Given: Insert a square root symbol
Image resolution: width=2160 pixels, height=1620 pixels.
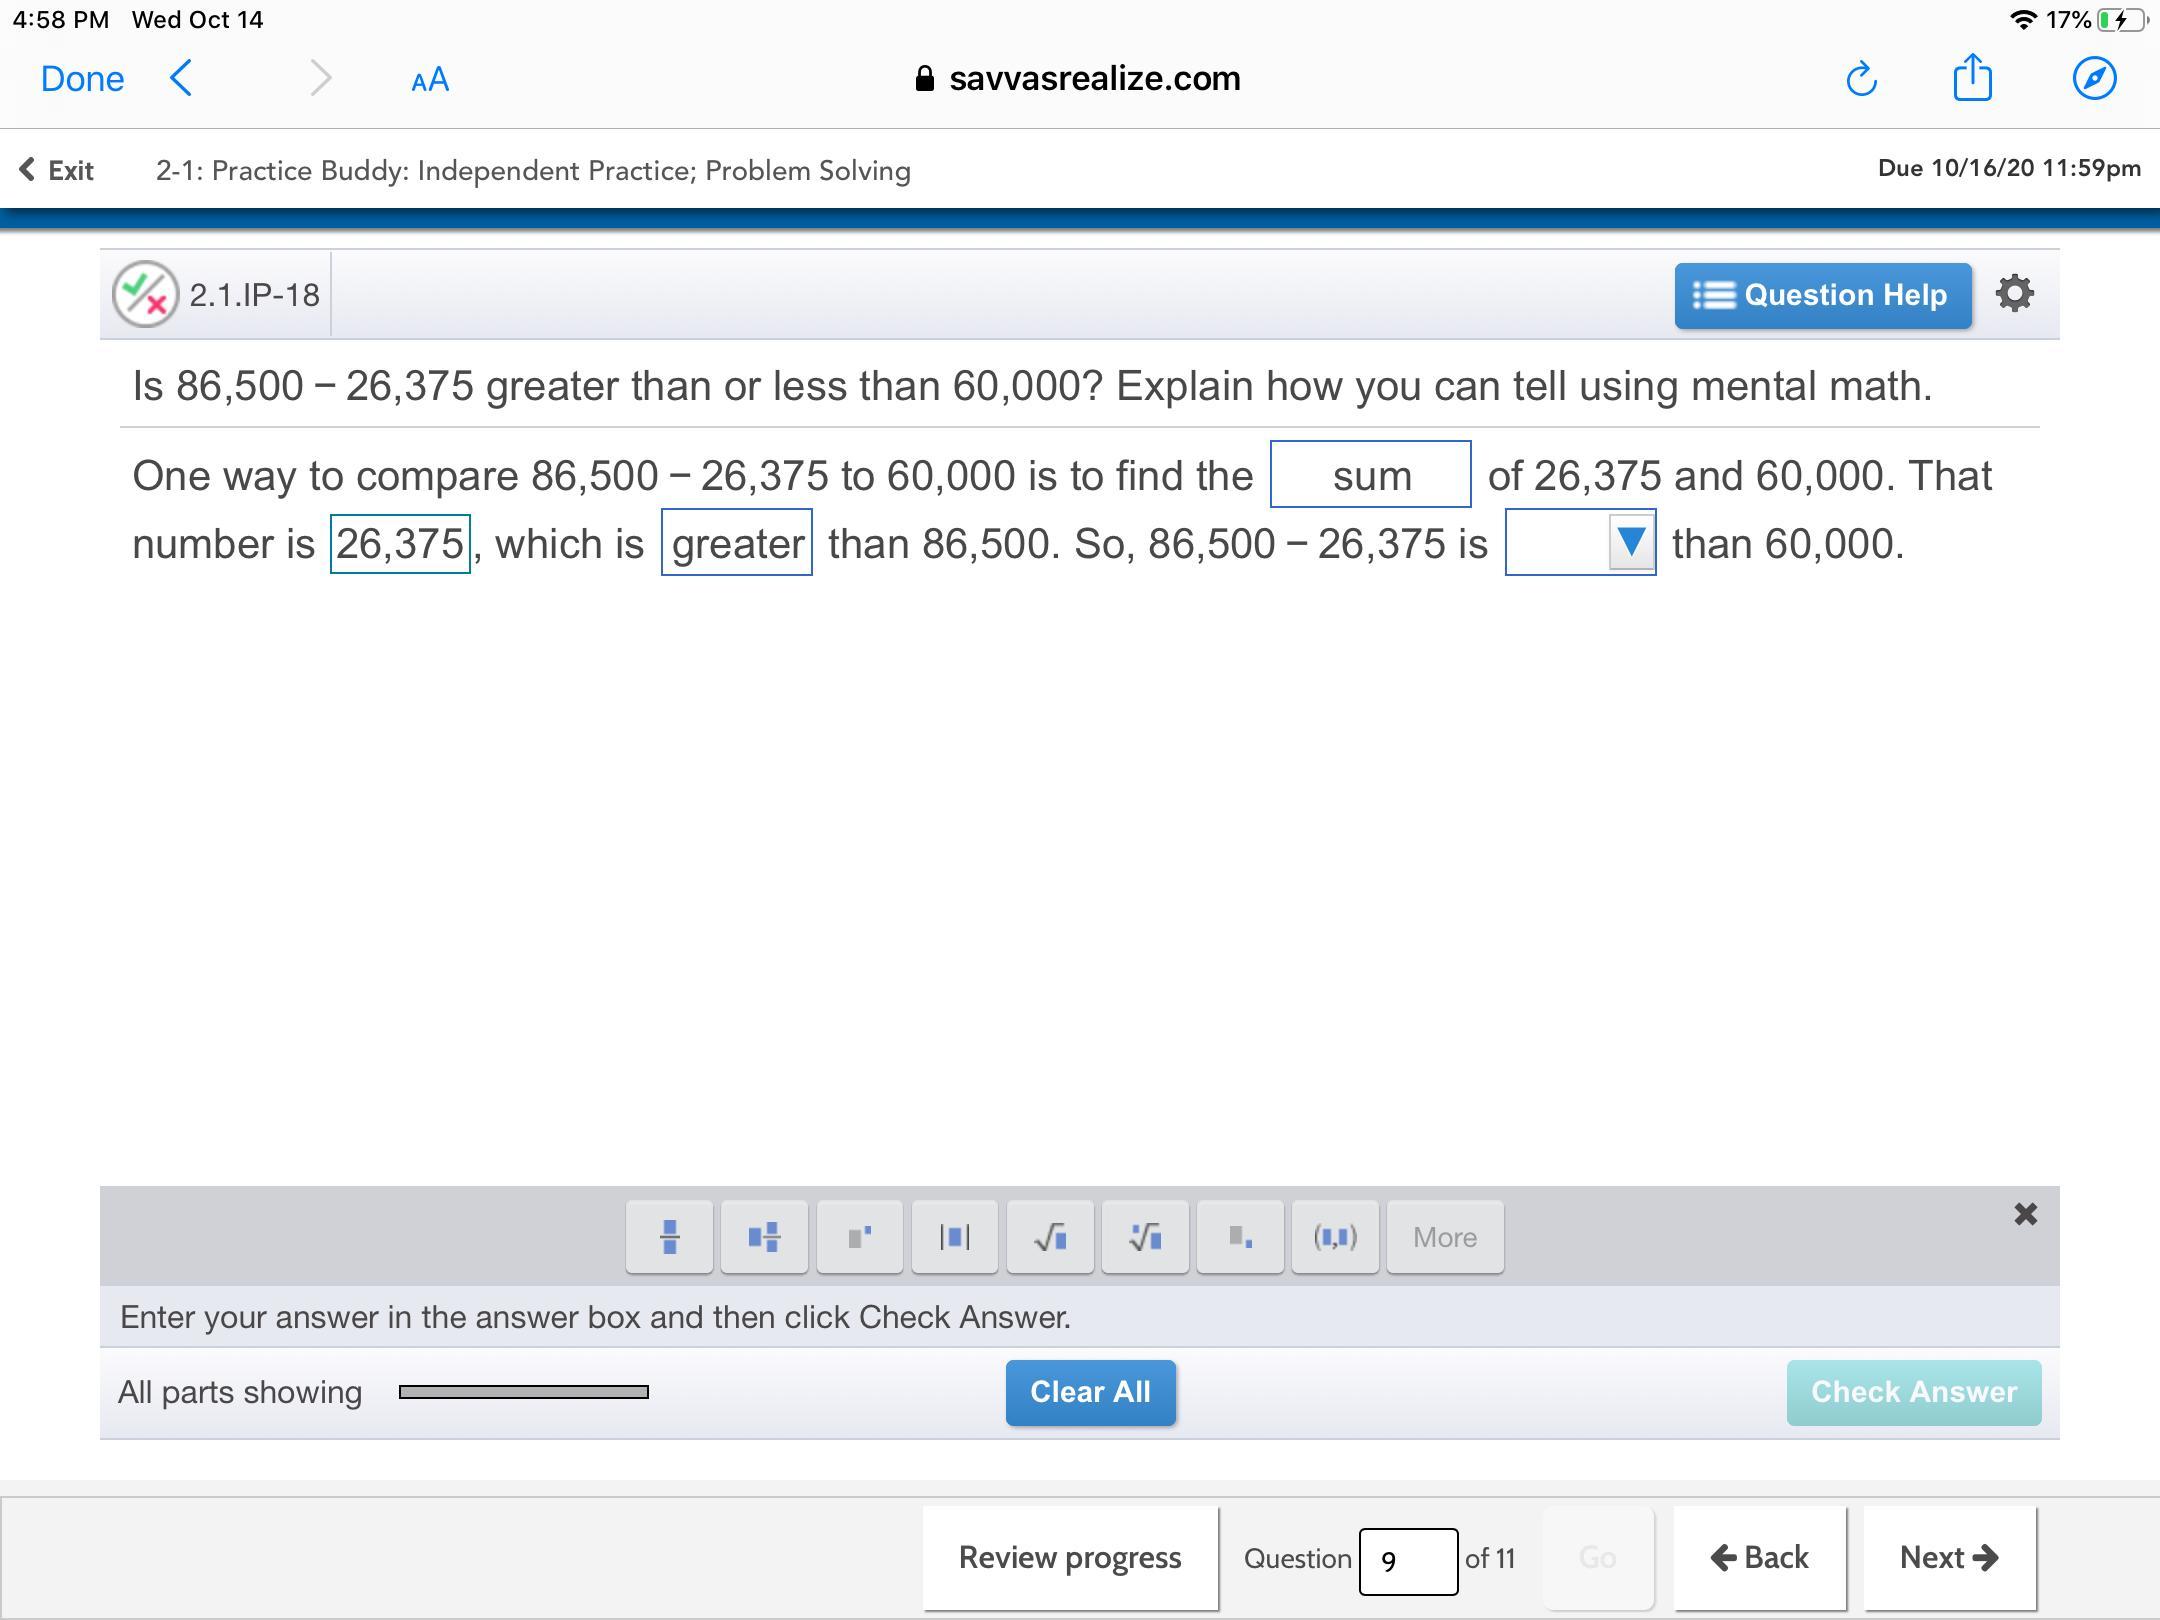Looking at the screenshot, I should point(1049,1237).
